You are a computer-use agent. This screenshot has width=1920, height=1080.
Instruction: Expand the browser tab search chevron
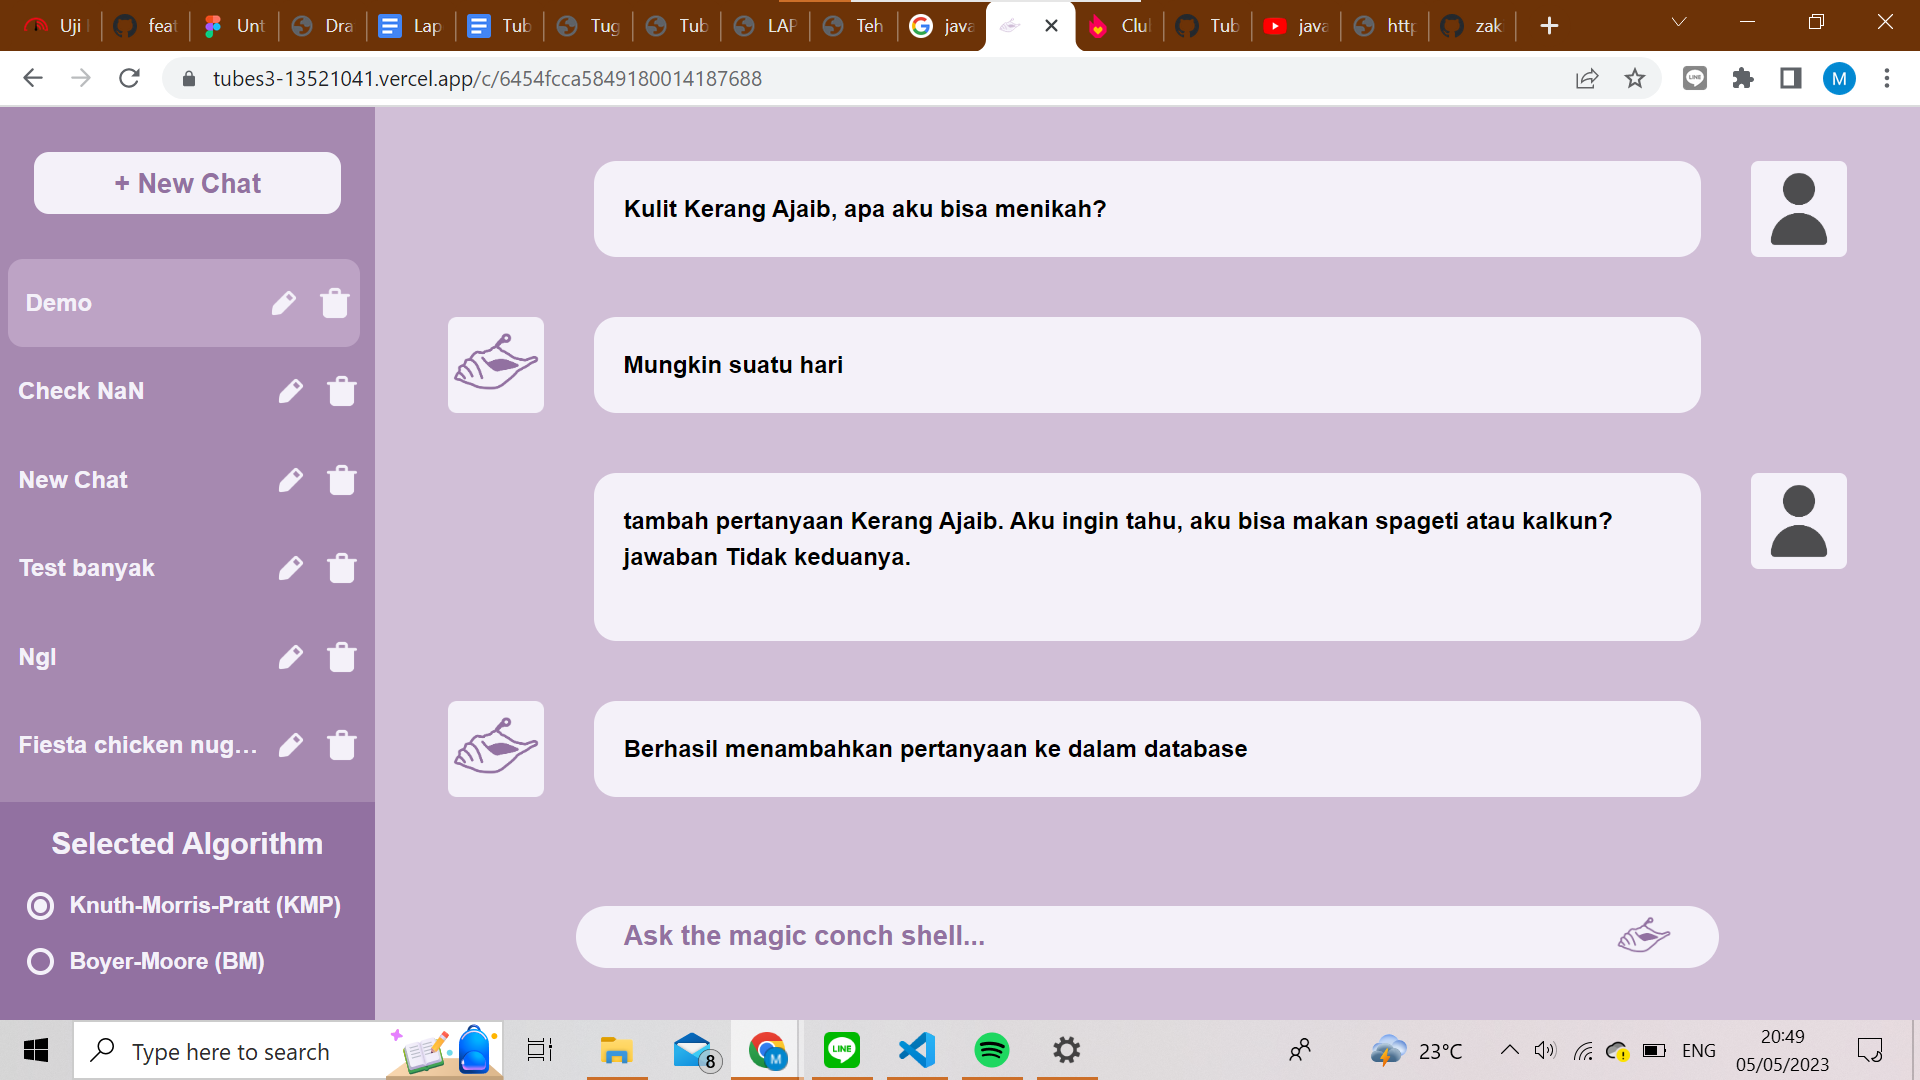pyautogui.click(x=1678, y=23)
